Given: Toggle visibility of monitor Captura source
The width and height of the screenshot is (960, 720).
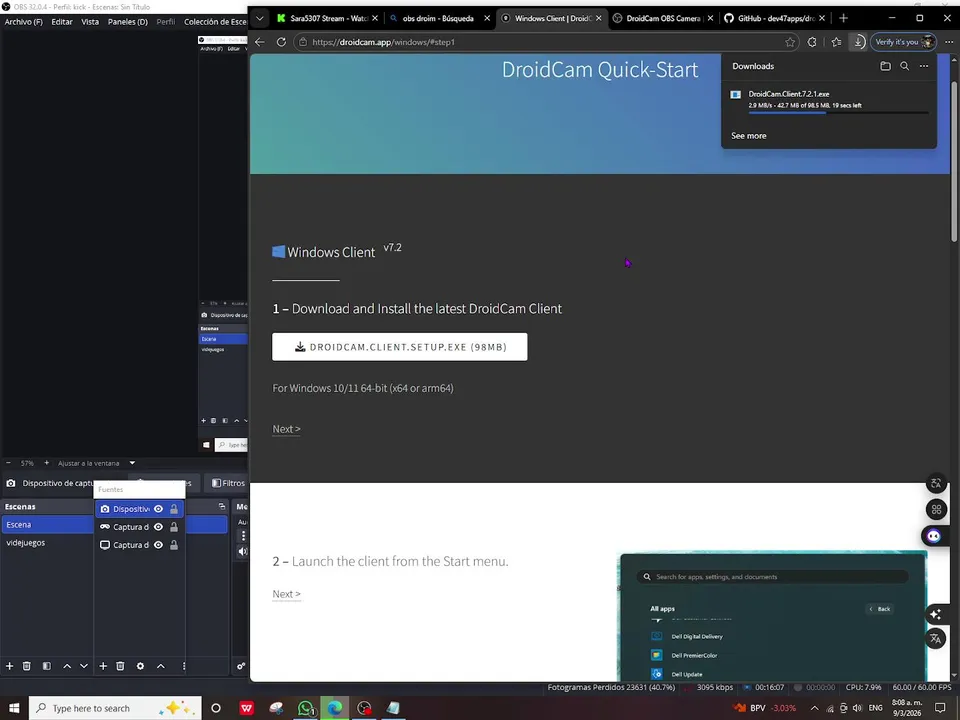Looking at the screenshot, I should point(159,545).
